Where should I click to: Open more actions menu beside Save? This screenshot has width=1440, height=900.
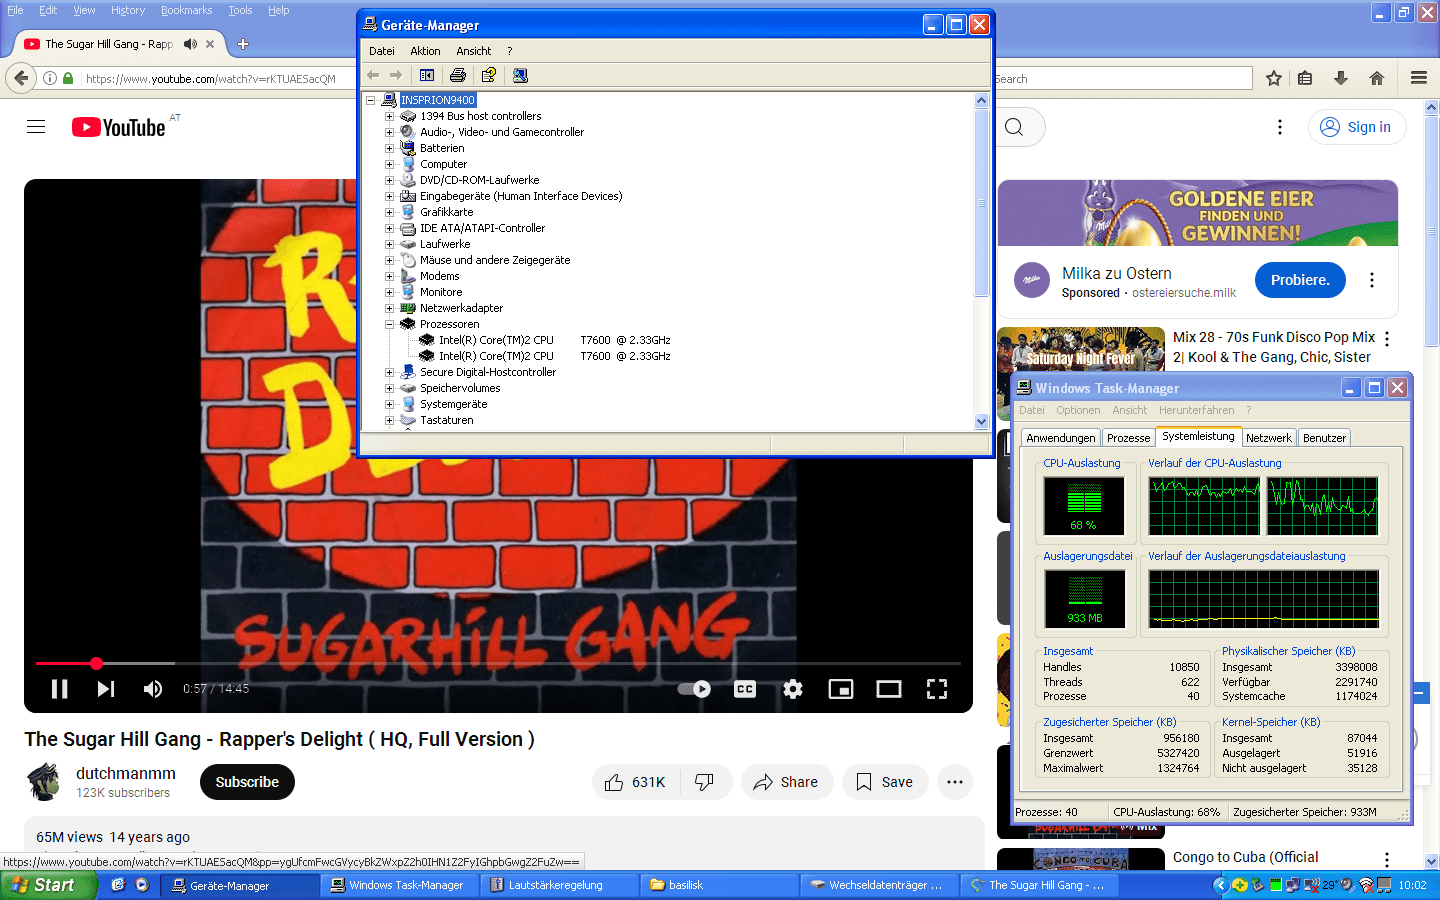tap(955, 782)
